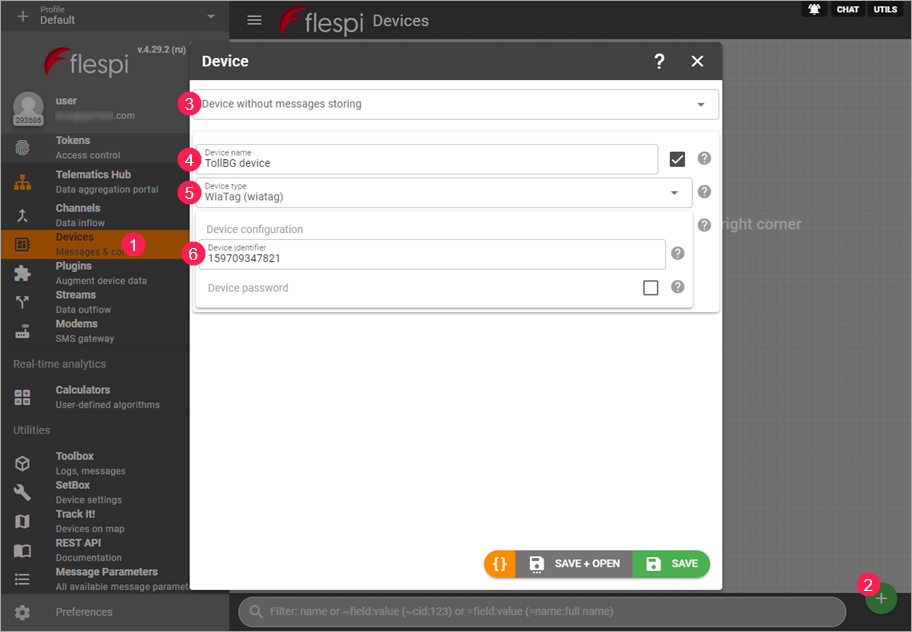The image size is (912, 632).
Task: Click help icon next to Device identifier
Action: pos(678,253)
